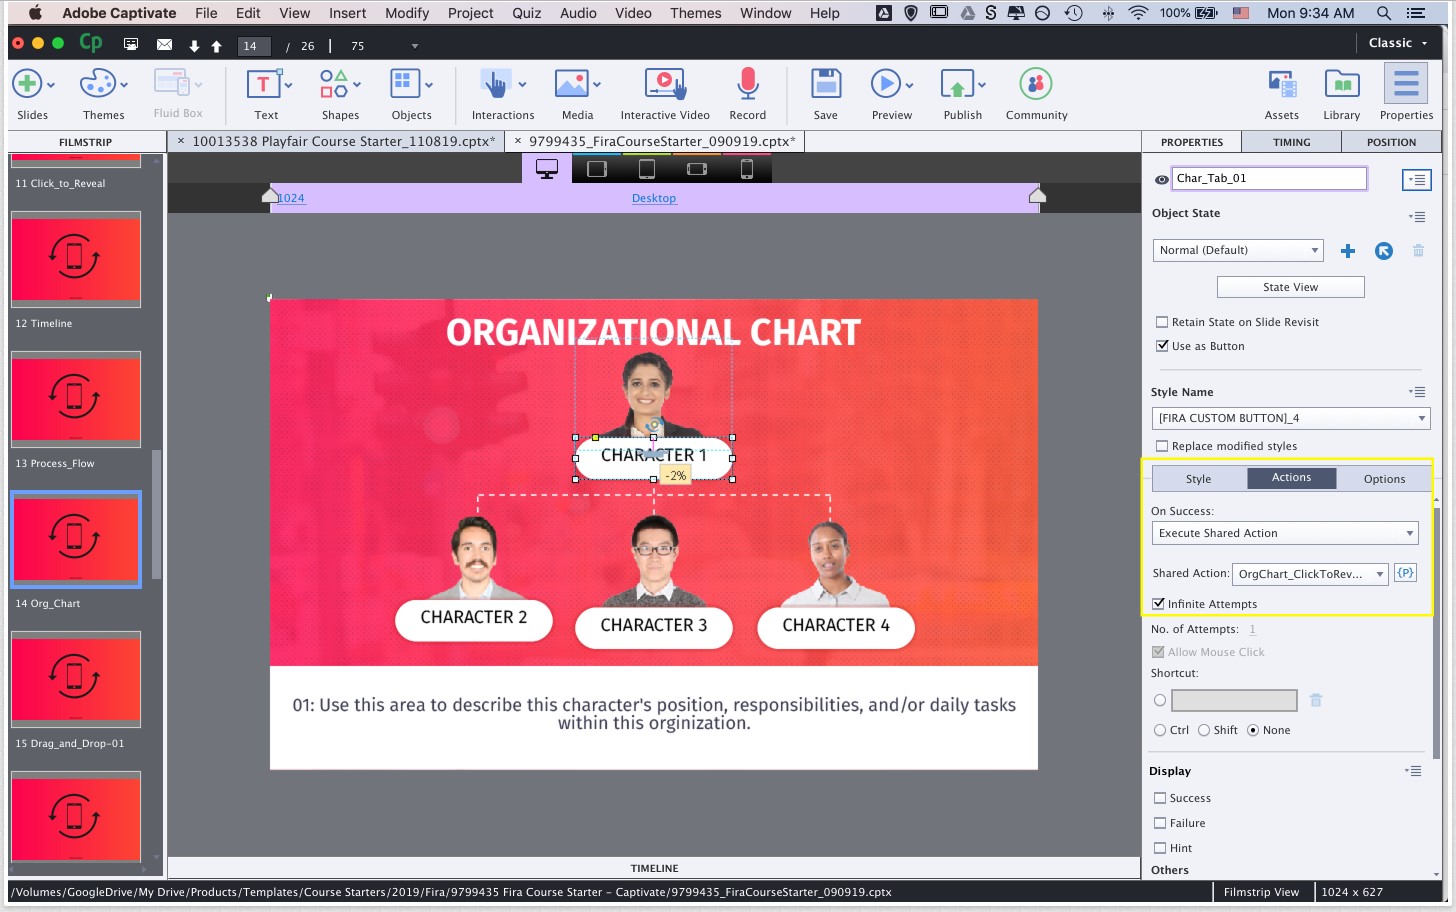Viewport: 1456px width, 912px height.
Task: Click the Community icon
Action: pos(1035,85)
